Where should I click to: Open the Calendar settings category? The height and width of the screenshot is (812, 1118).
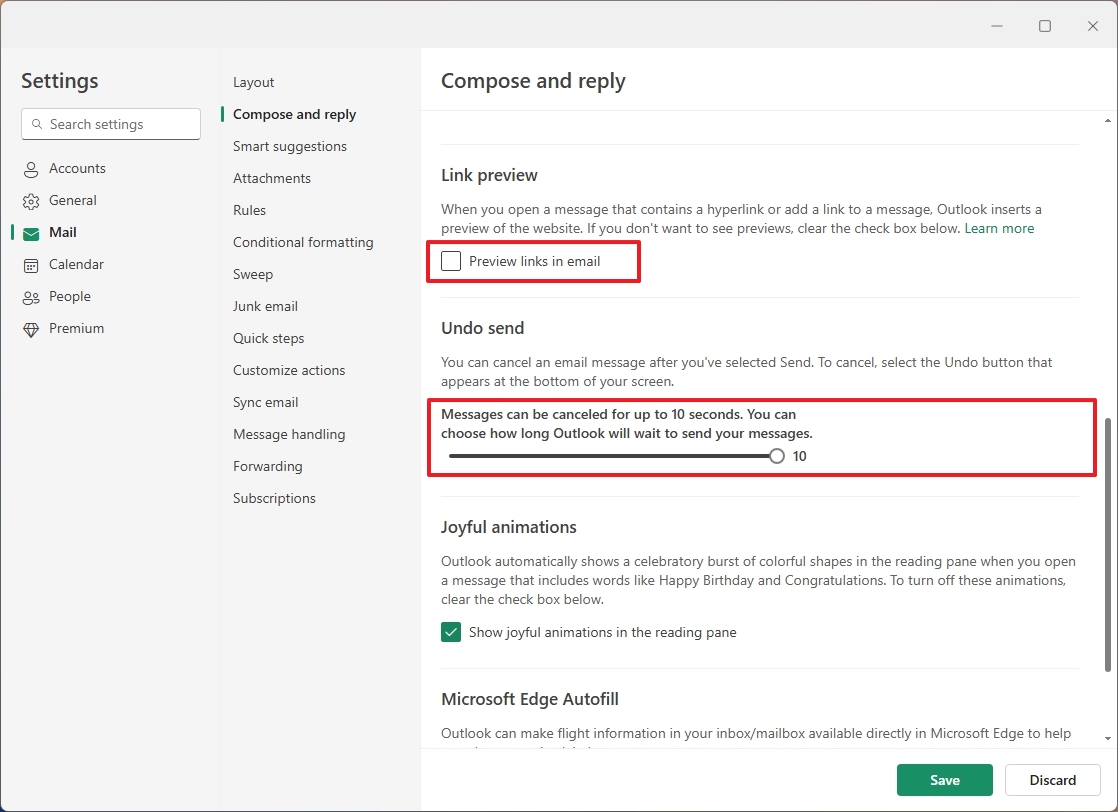tap(76, 264)
